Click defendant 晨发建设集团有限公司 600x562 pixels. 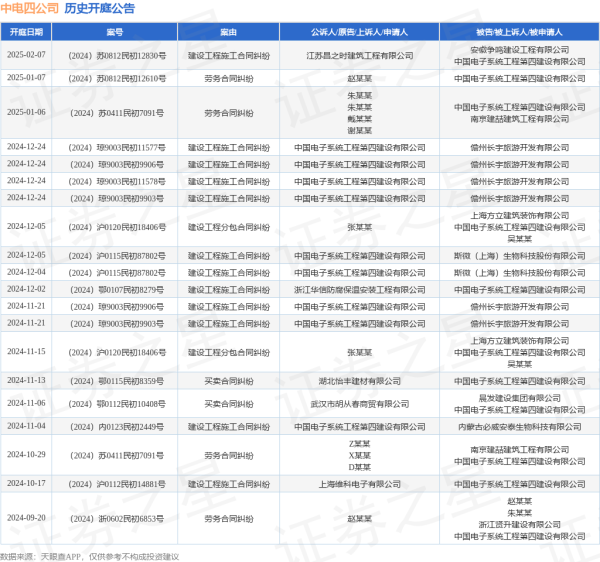click(x=520, y=398)
